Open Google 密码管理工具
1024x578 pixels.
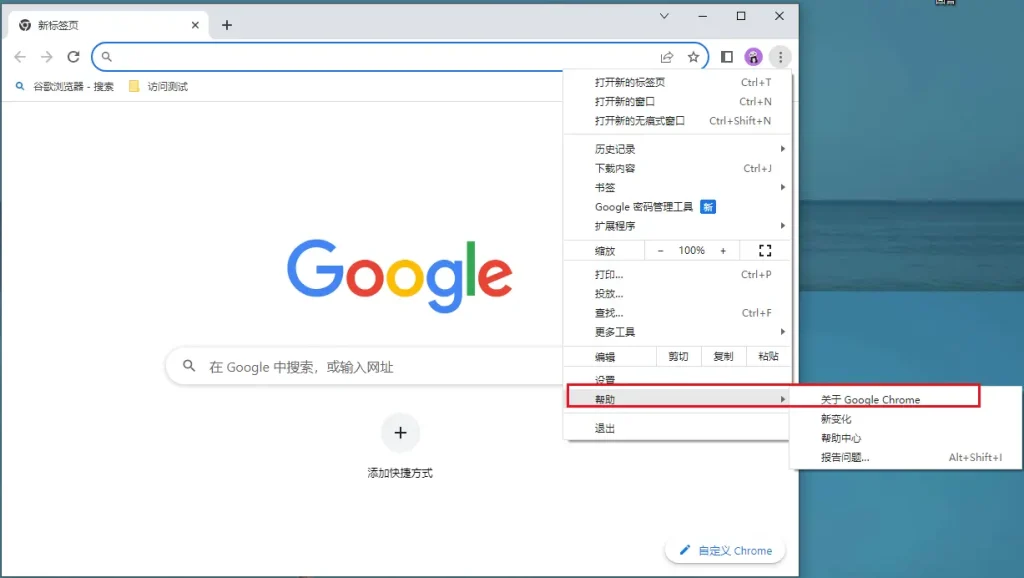click(x=678, y=207)
